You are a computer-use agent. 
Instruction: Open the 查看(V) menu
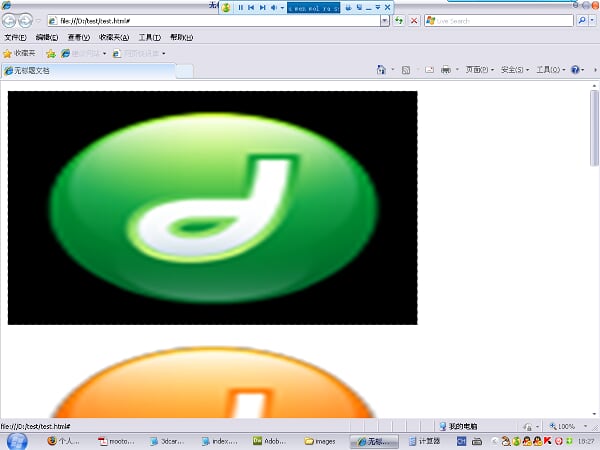click(78, 37)
